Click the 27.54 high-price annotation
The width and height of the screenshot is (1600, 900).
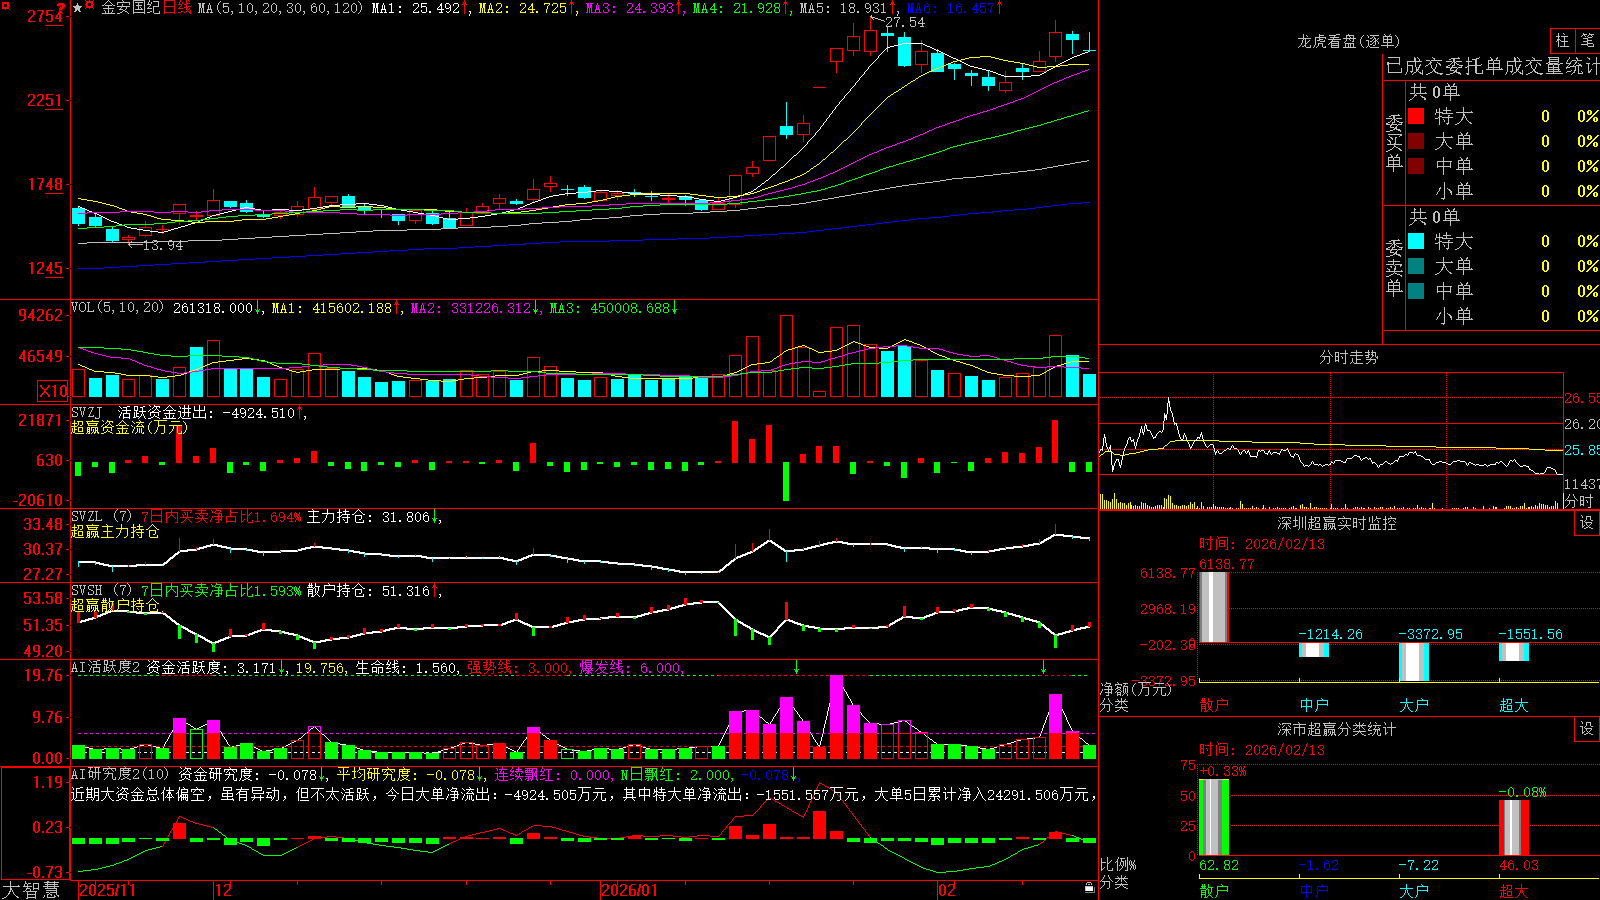[905, 22]
